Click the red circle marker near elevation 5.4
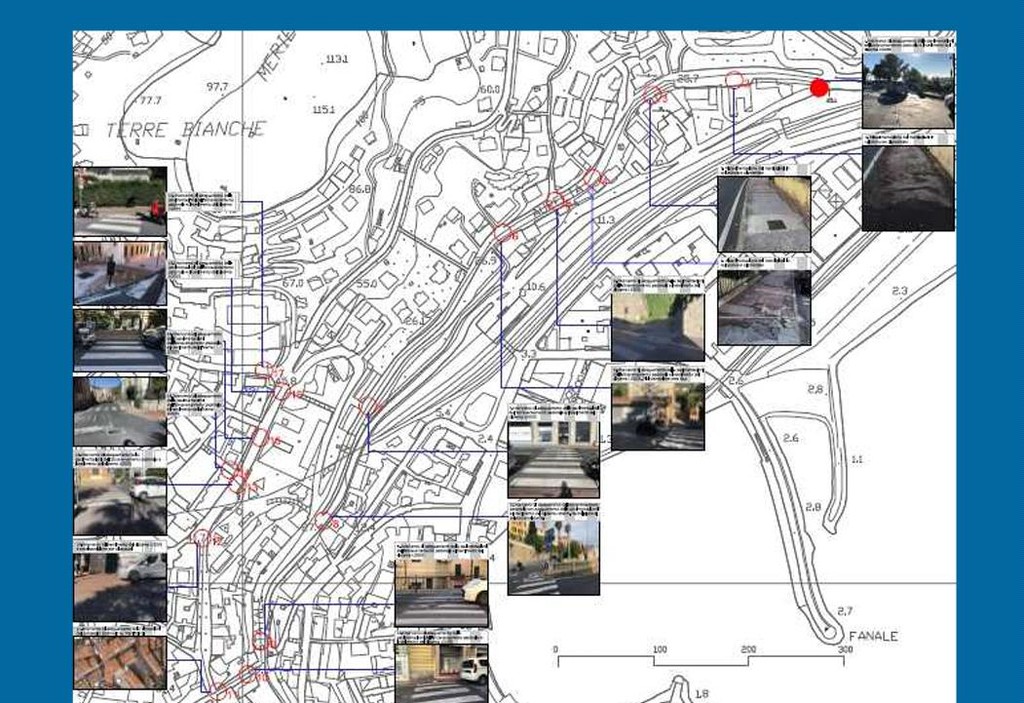Image resolution: width=1024 pixels, height=703 pixels. 368,406
